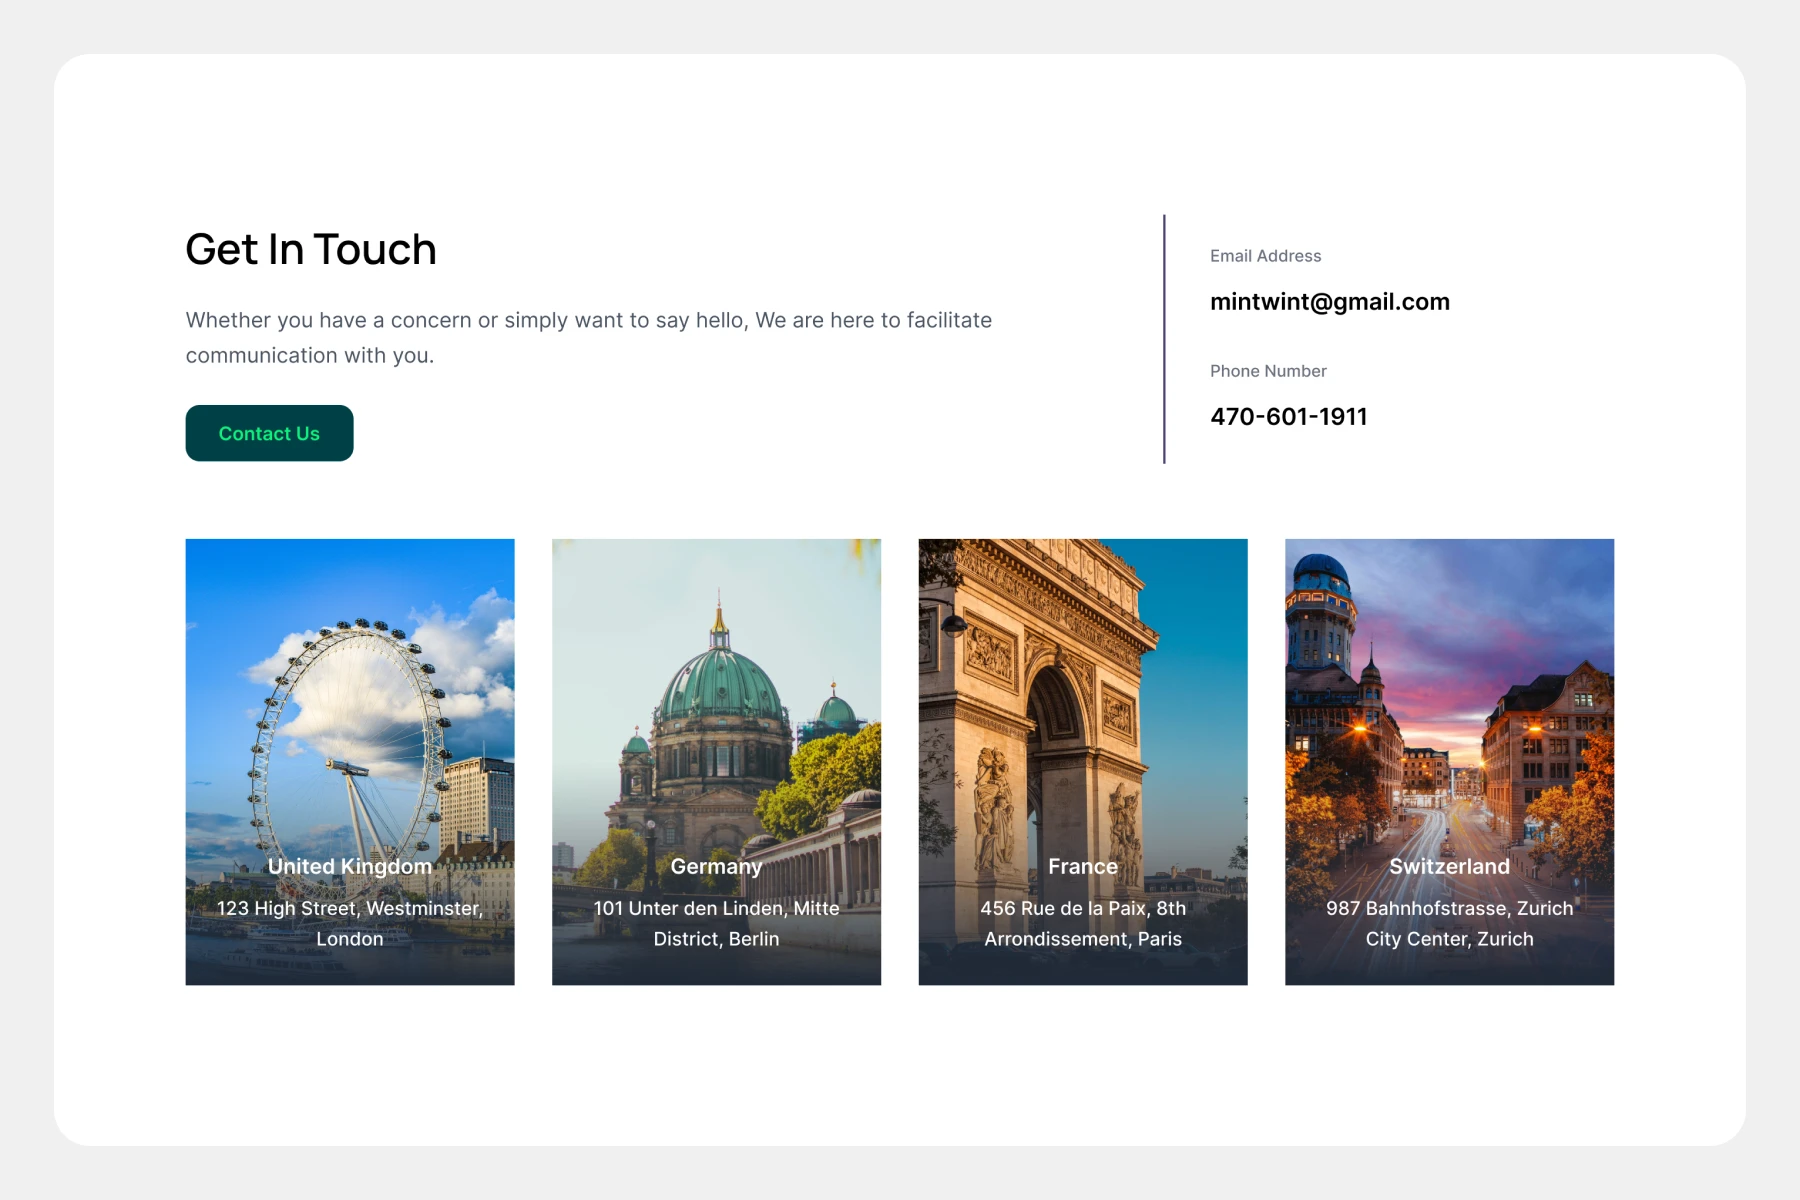The image size is (1800, 1200).
Task: Select the United Kingdom card title
Action: pos(350,866)
